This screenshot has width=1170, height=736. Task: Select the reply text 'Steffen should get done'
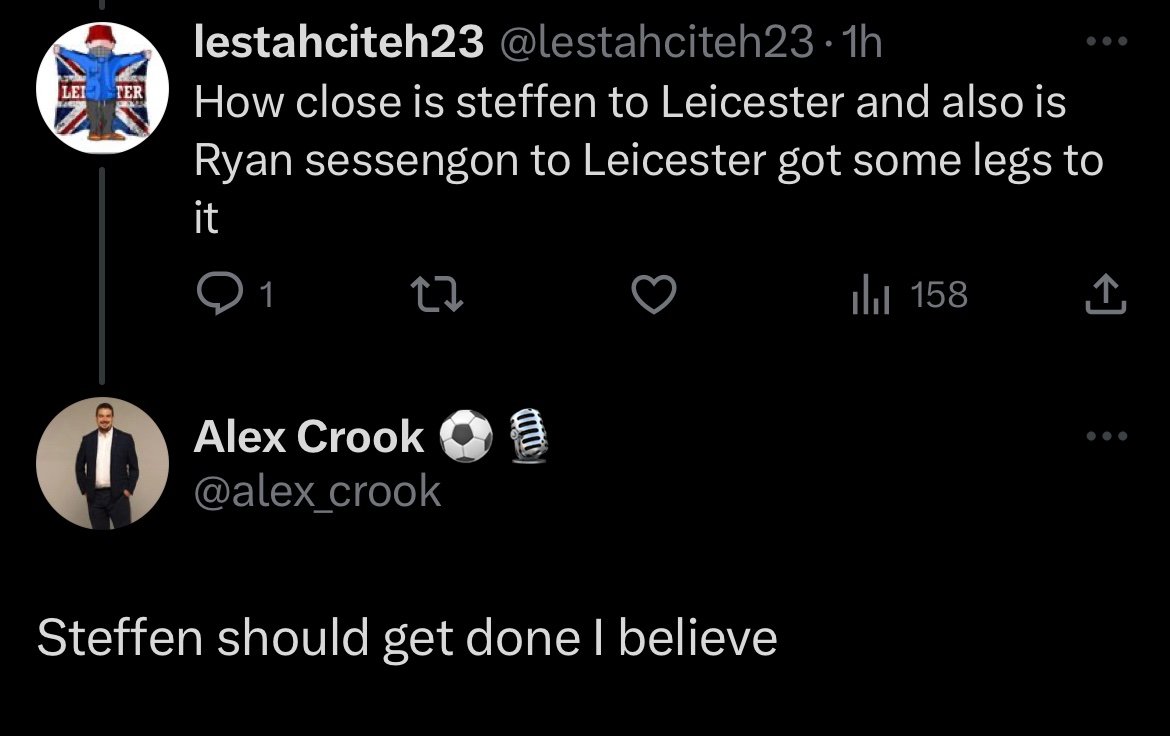pos(308,639)
